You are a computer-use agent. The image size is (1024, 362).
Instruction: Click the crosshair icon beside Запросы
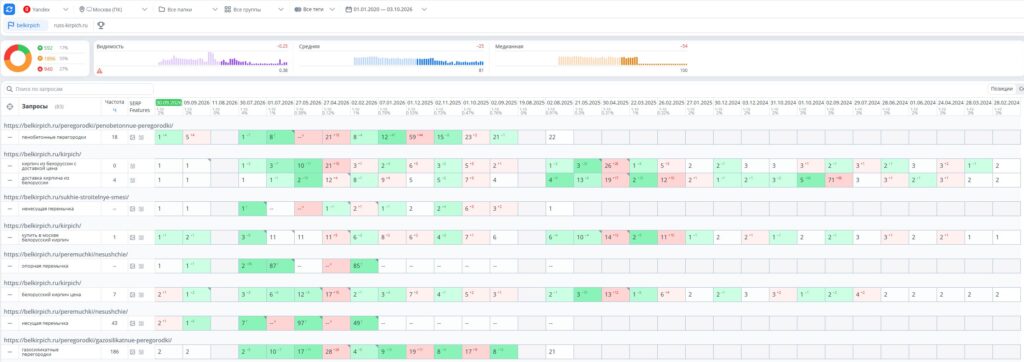pos(10,107)
